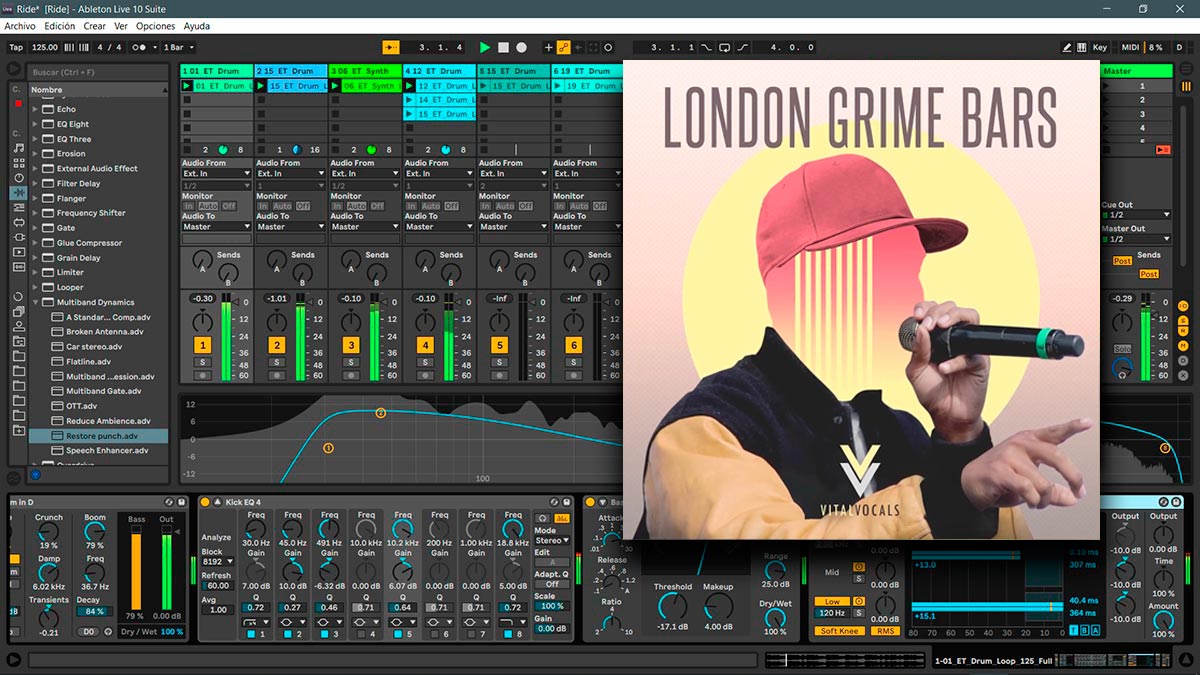Toggle the Loop switch in transport
The width and height of the screenshot is (1200, 675).
pos(725,47)
